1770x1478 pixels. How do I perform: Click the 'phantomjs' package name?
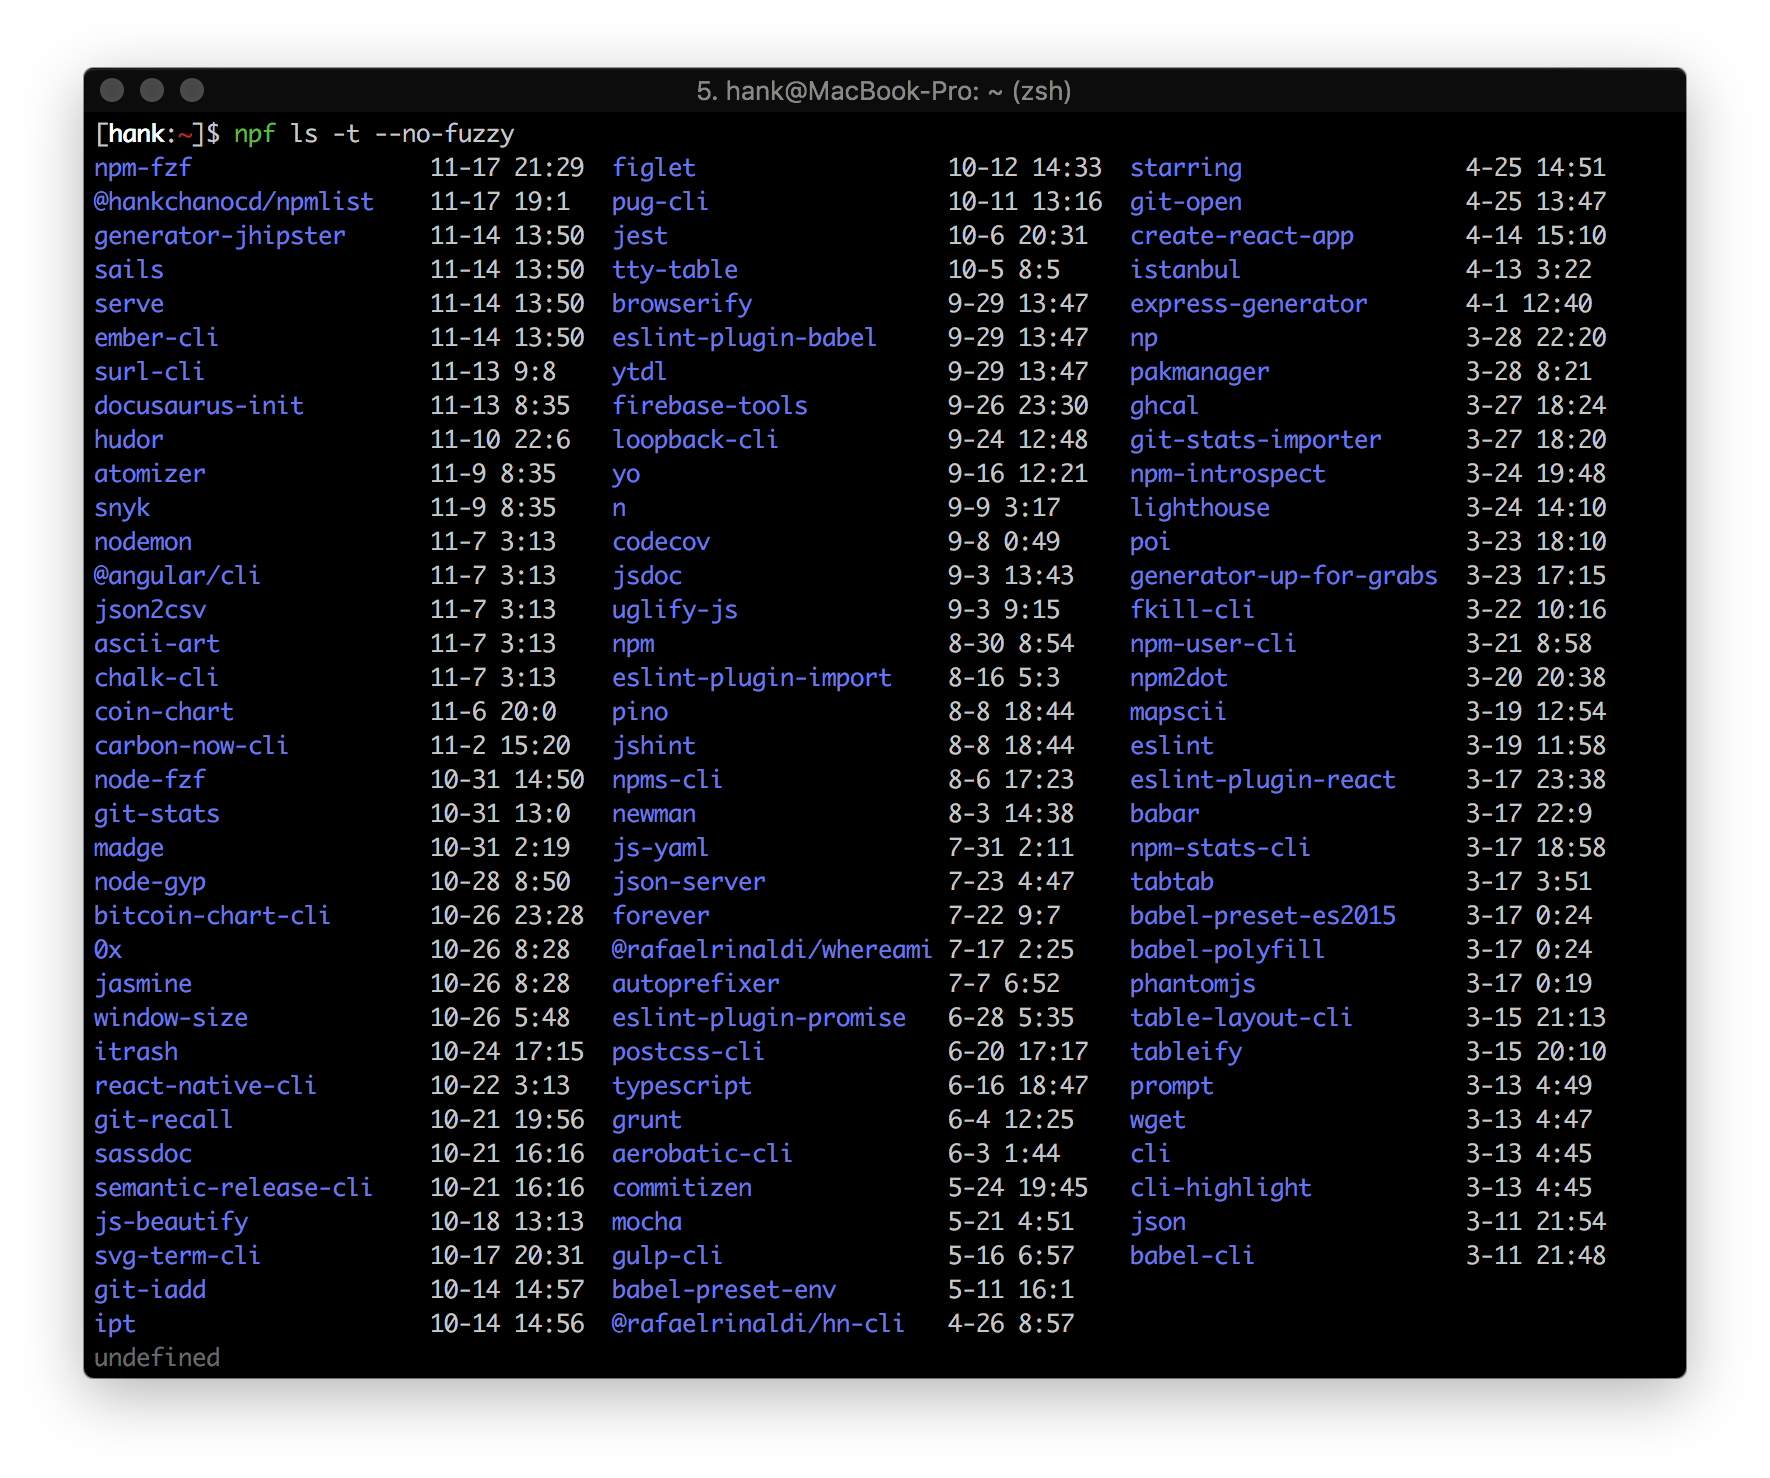coord(1193,984)
